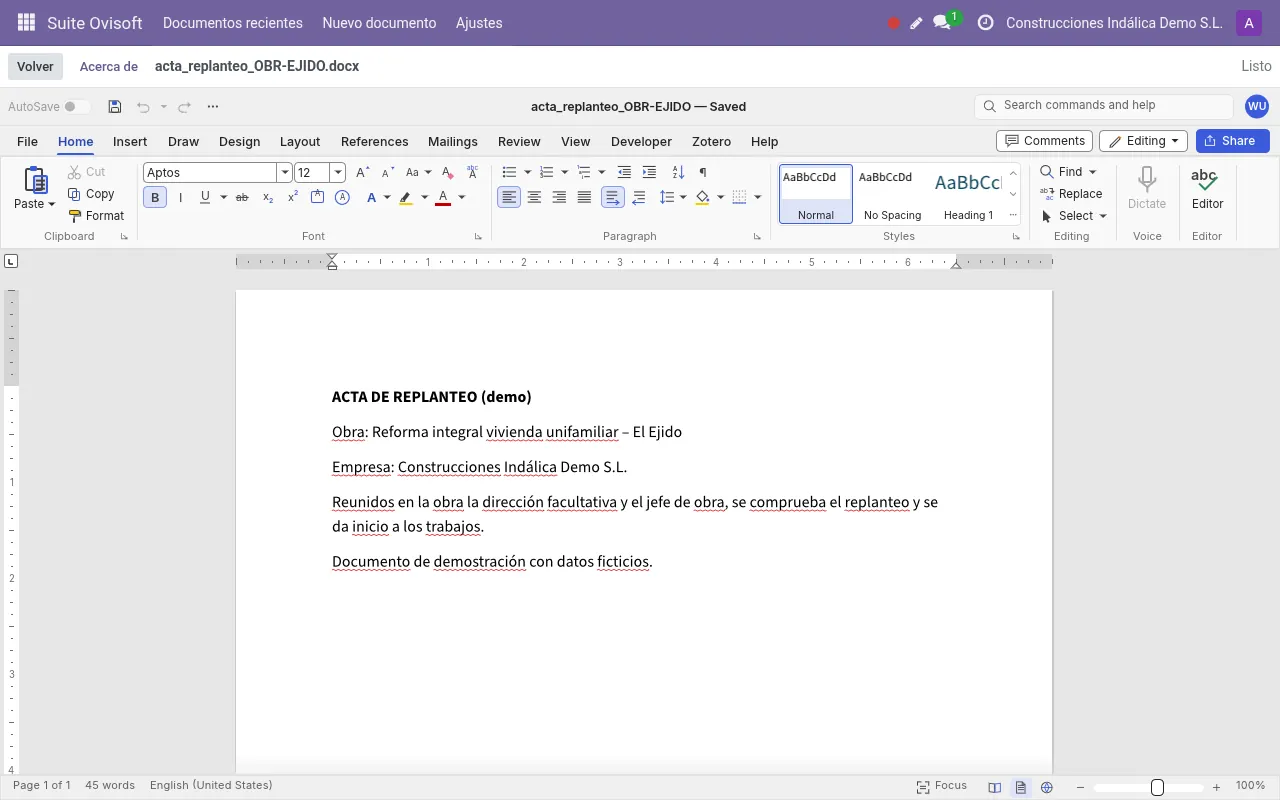Select the Heading 1 style thumbnail
Screen dimensions: 1280x800
968,193
